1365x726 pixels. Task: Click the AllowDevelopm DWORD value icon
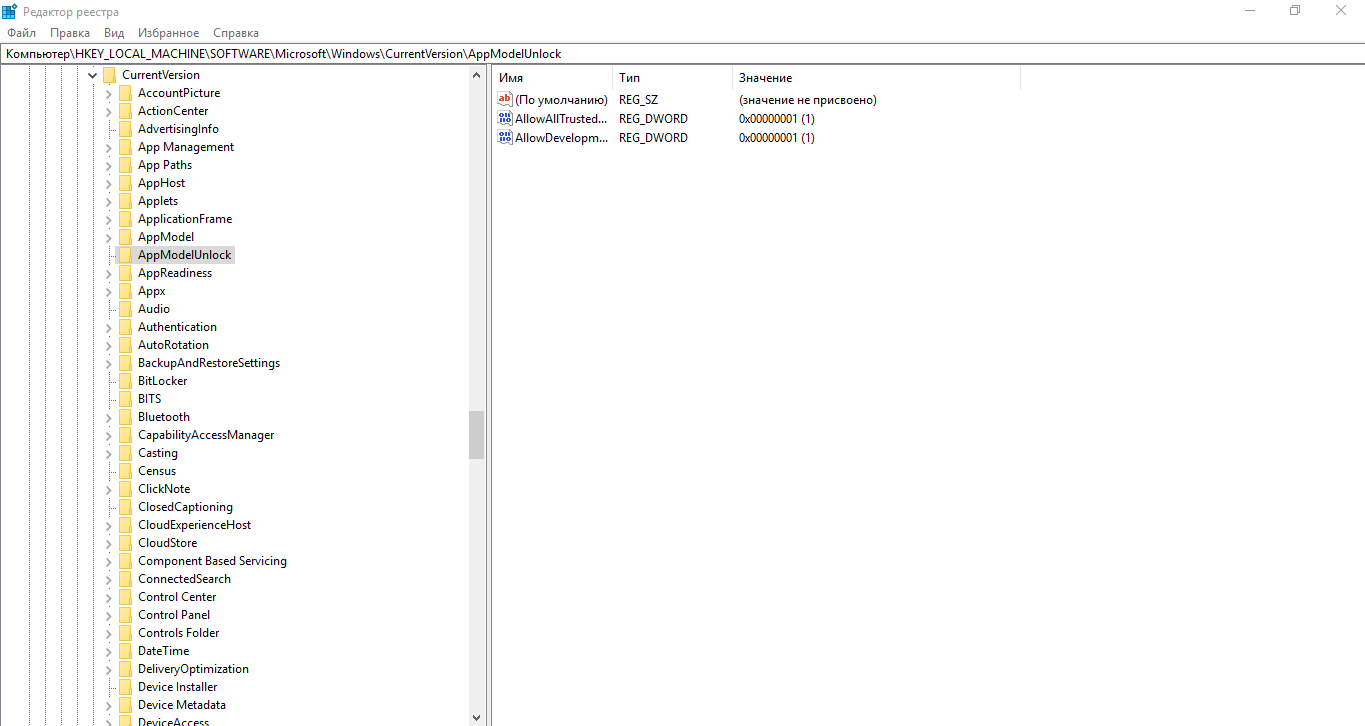tap(505, 138)
